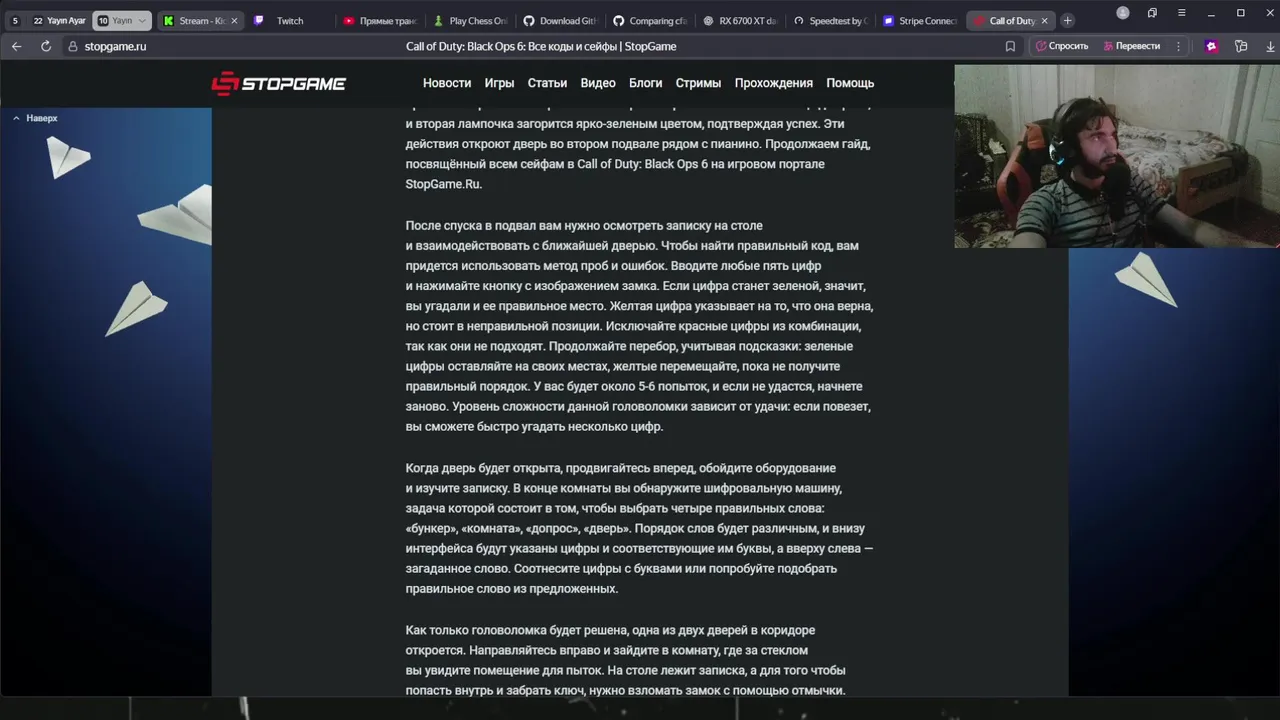Open the tab overview icon in the title bar
The image size is (1280, 720).
(1152, 13)
